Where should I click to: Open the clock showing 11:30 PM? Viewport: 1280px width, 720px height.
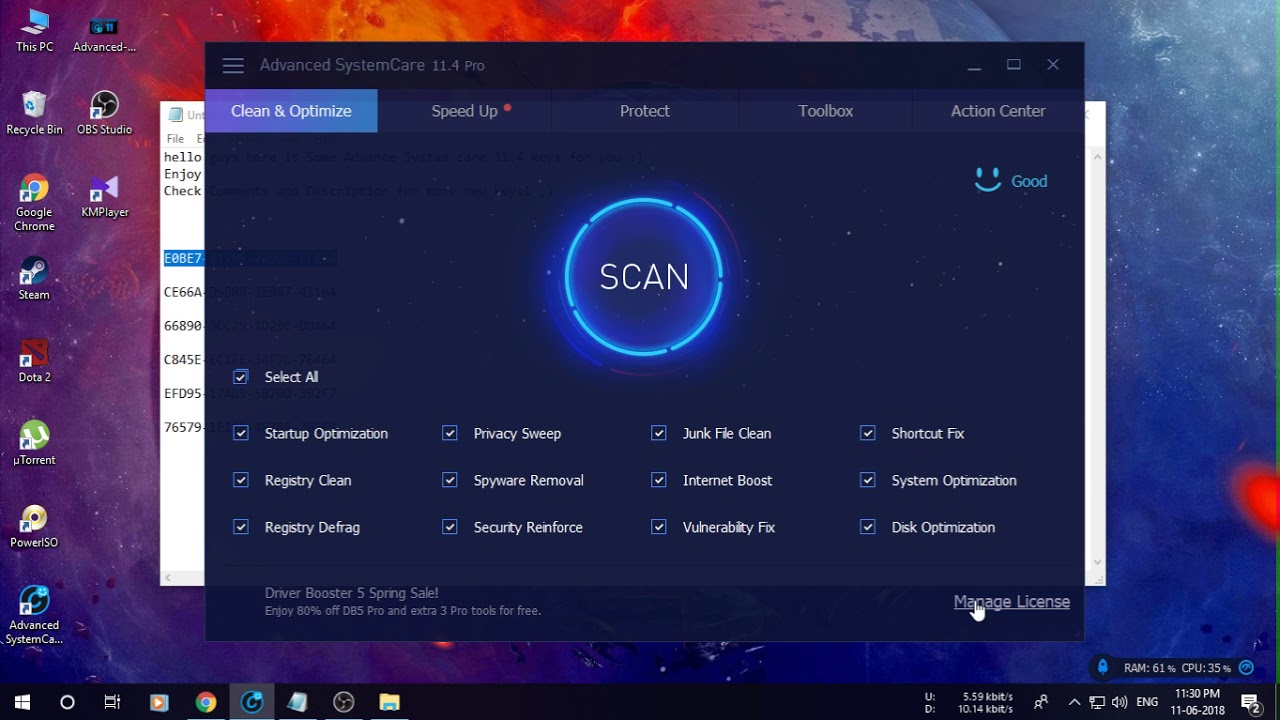[1197, 702]
